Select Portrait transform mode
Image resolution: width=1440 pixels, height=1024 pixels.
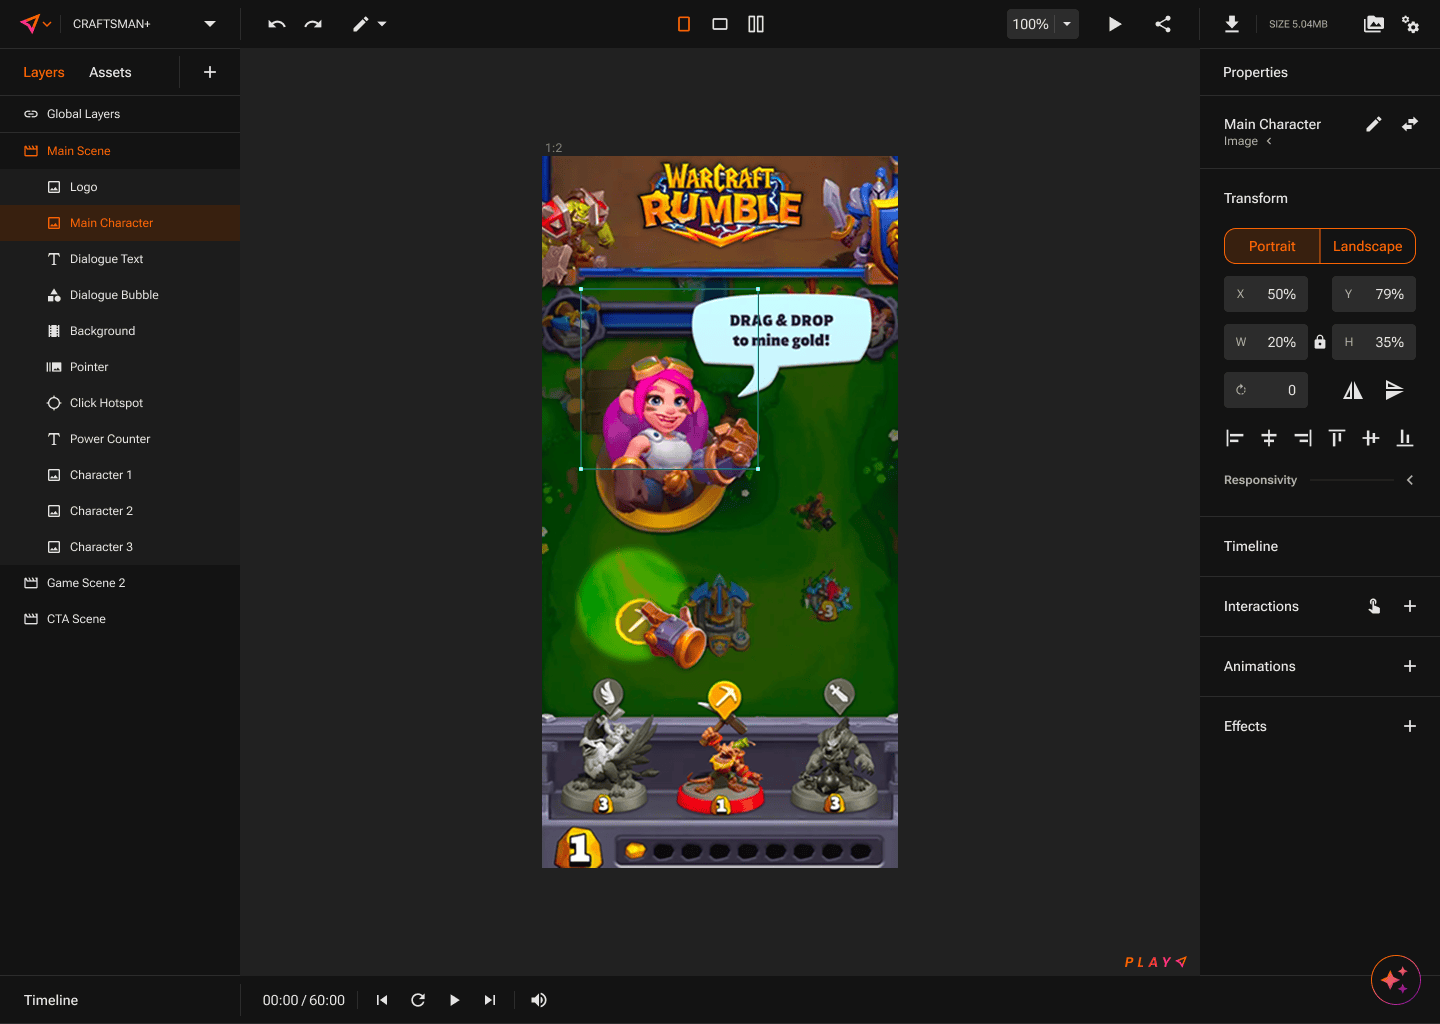pos(1272,246)
